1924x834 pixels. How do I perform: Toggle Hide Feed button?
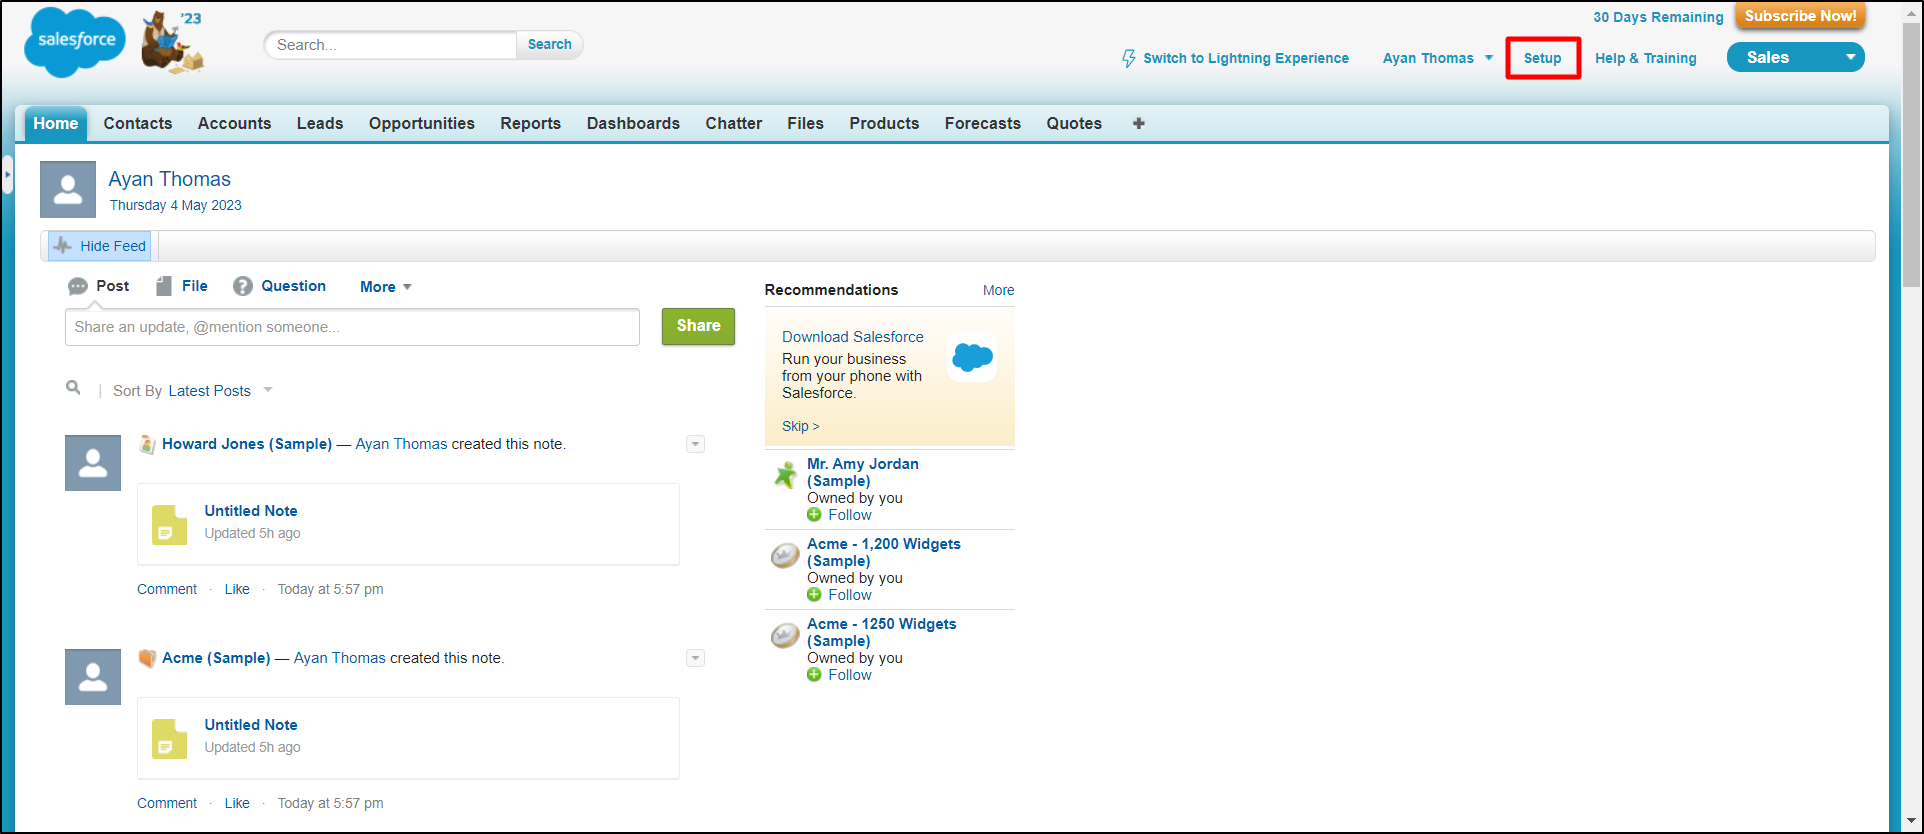100,246
